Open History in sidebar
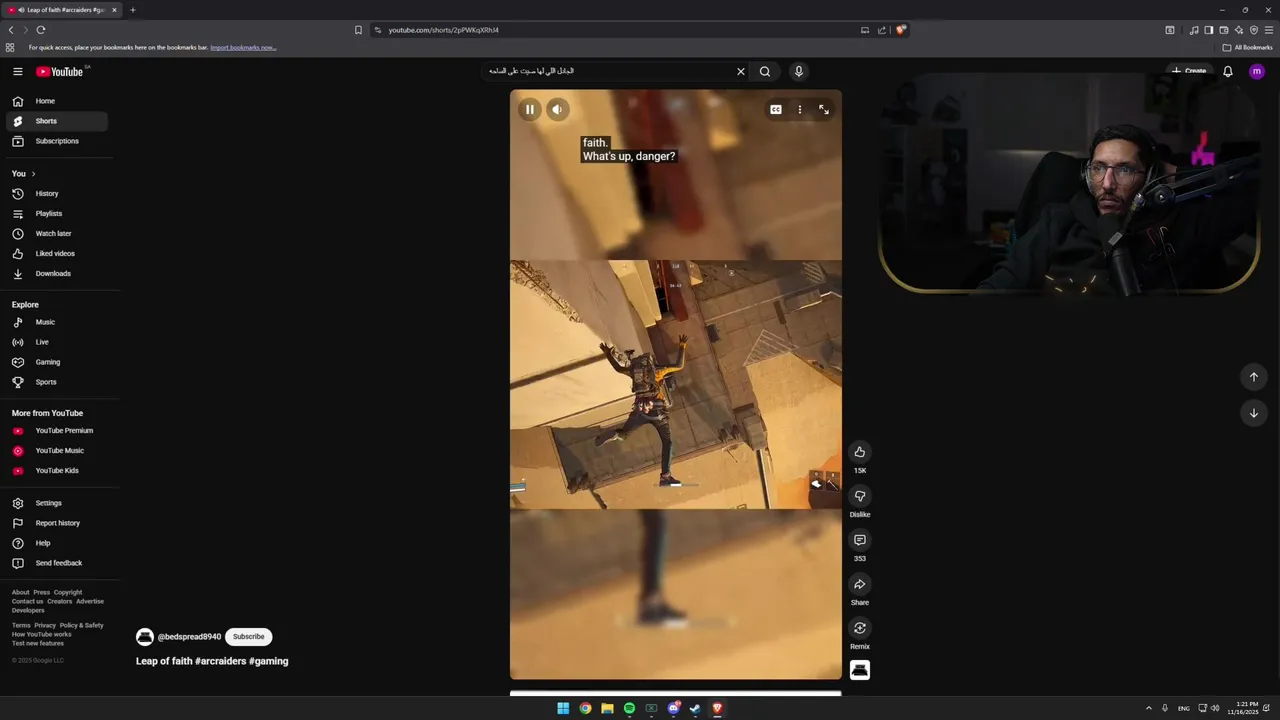 57,193
